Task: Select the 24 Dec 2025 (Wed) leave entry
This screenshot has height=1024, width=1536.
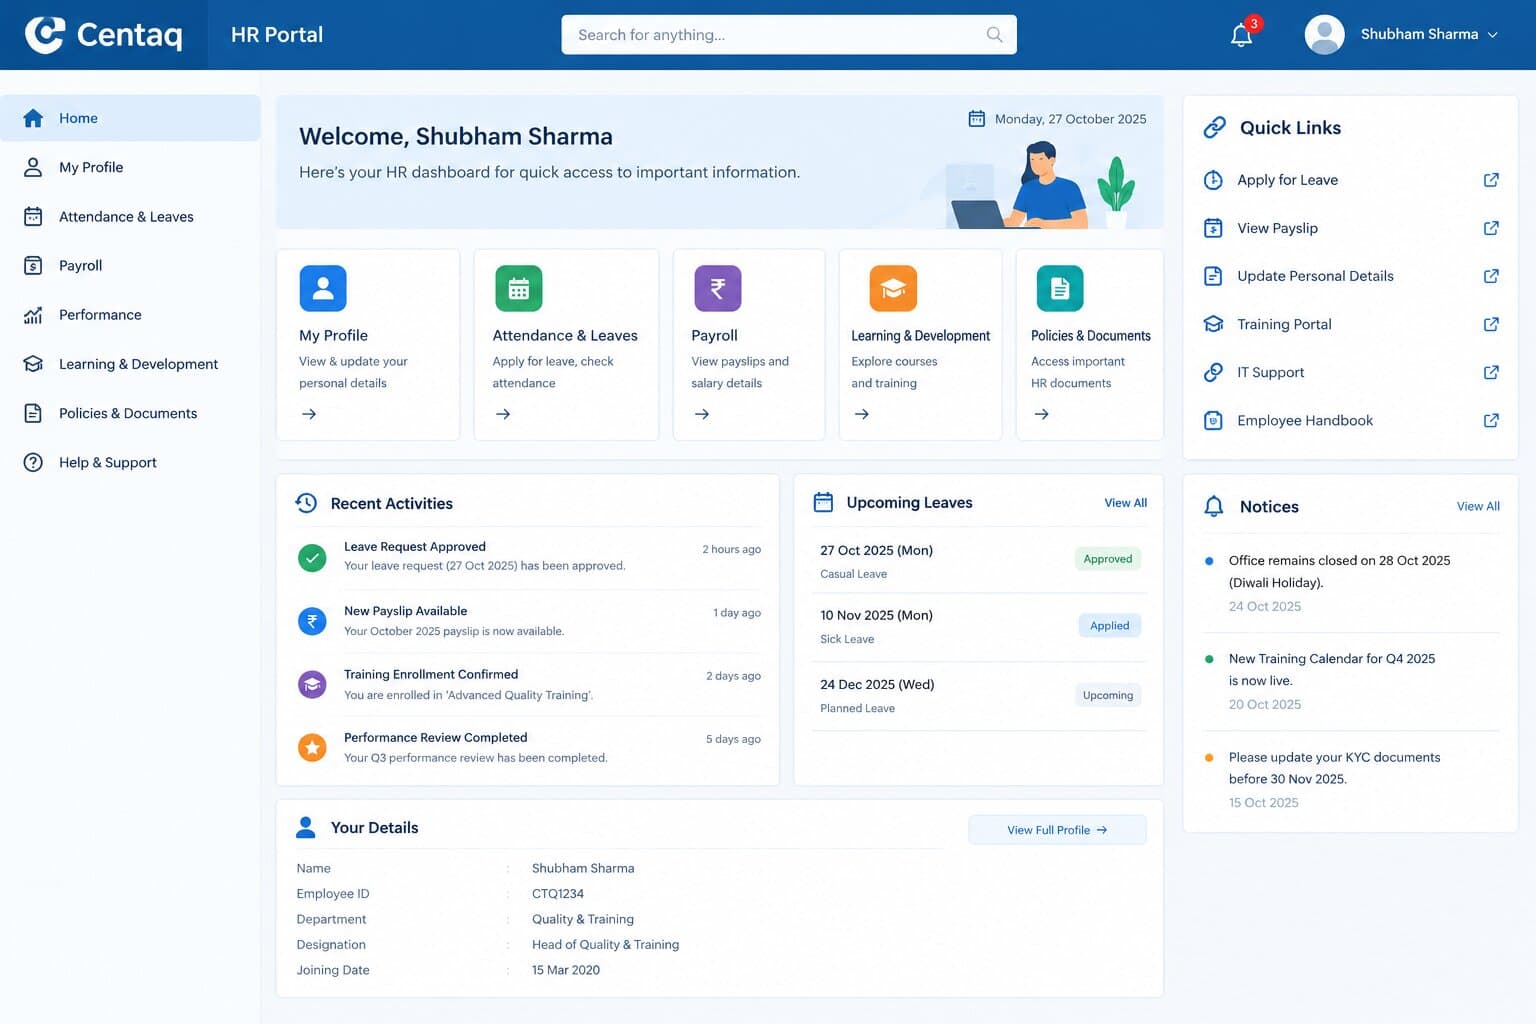Action: (978, 696)
